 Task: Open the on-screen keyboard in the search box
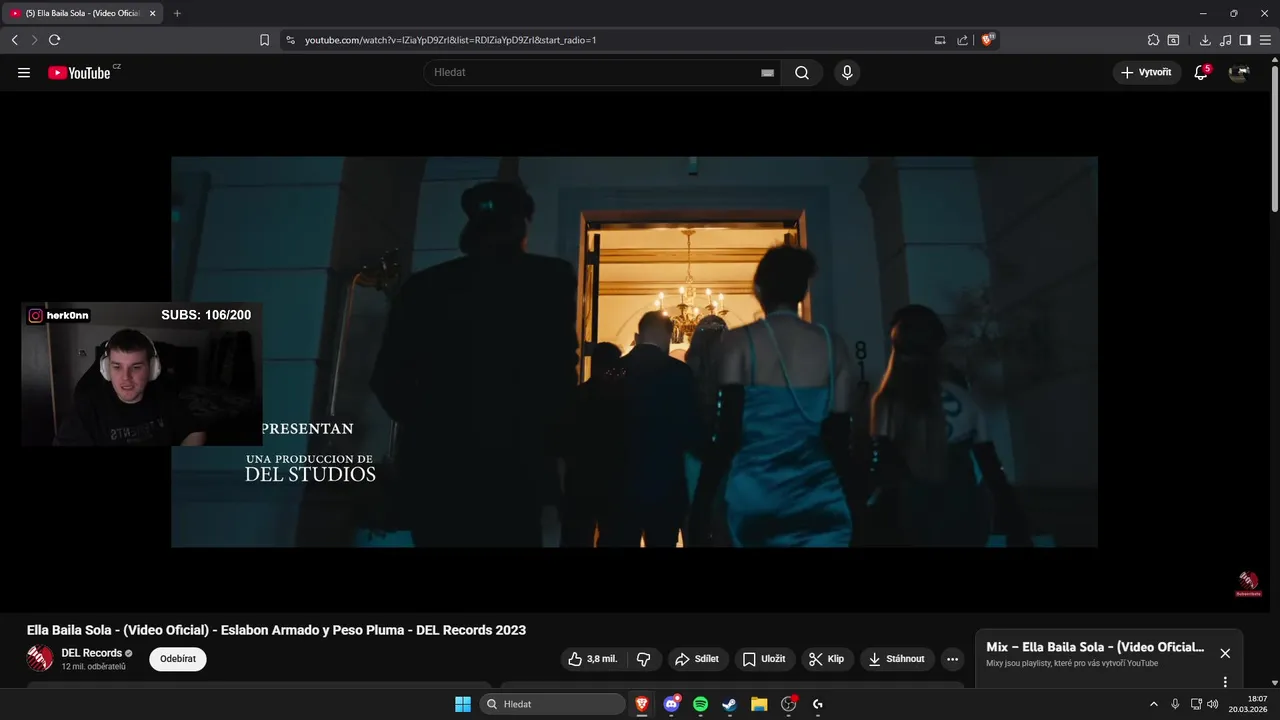pyautogui.click(x=767, y=73)
